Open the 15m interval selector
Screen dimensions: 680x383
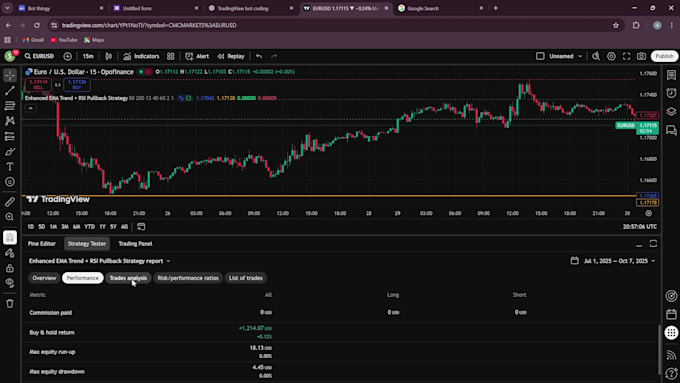click(x=88, y=56)
